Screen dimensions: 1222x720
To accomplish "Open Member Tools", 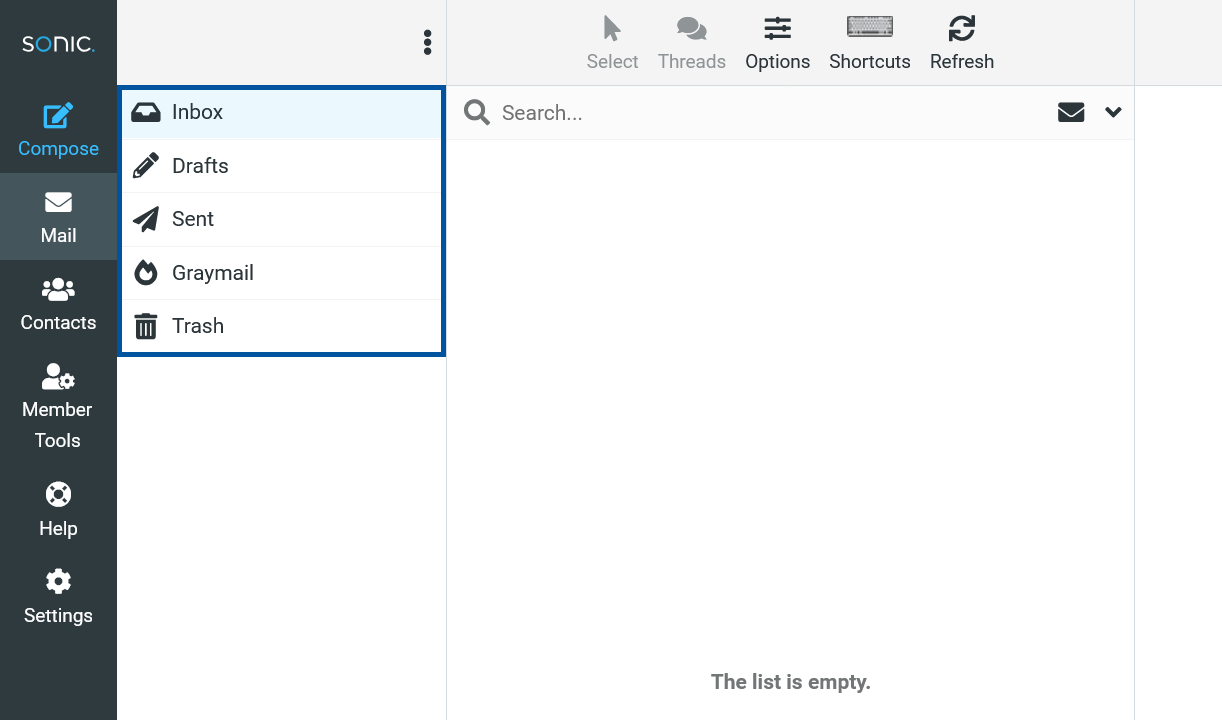I will 58,406.
